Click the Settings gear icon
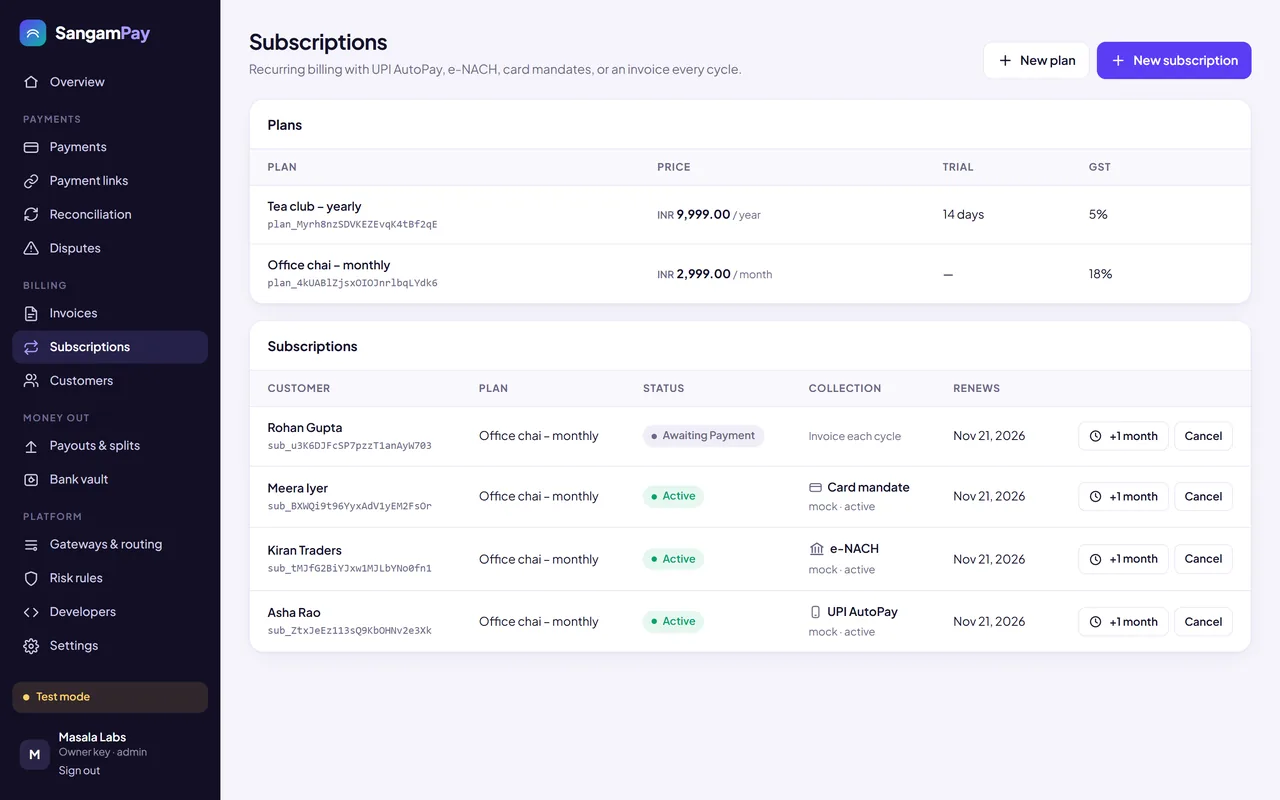The width and height of the screenshot is (1280, 800). click(x=31, y=646)
